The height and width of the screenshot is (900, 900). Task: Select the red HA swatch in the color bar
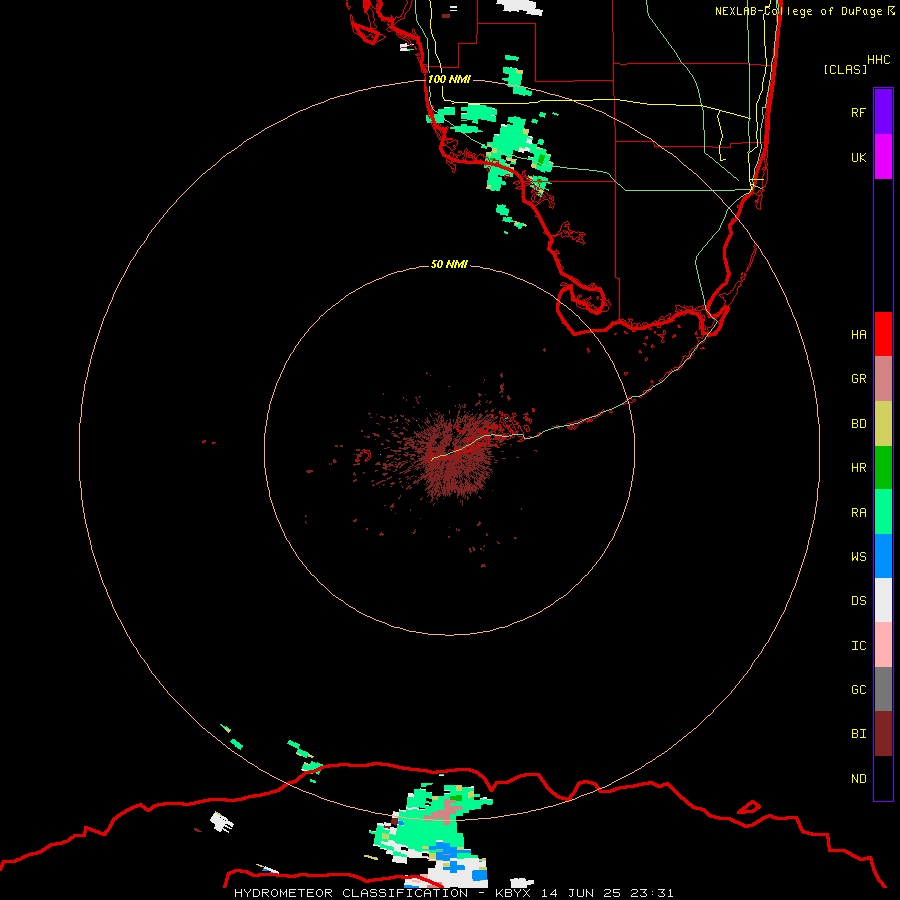click(x=883, y=334)
